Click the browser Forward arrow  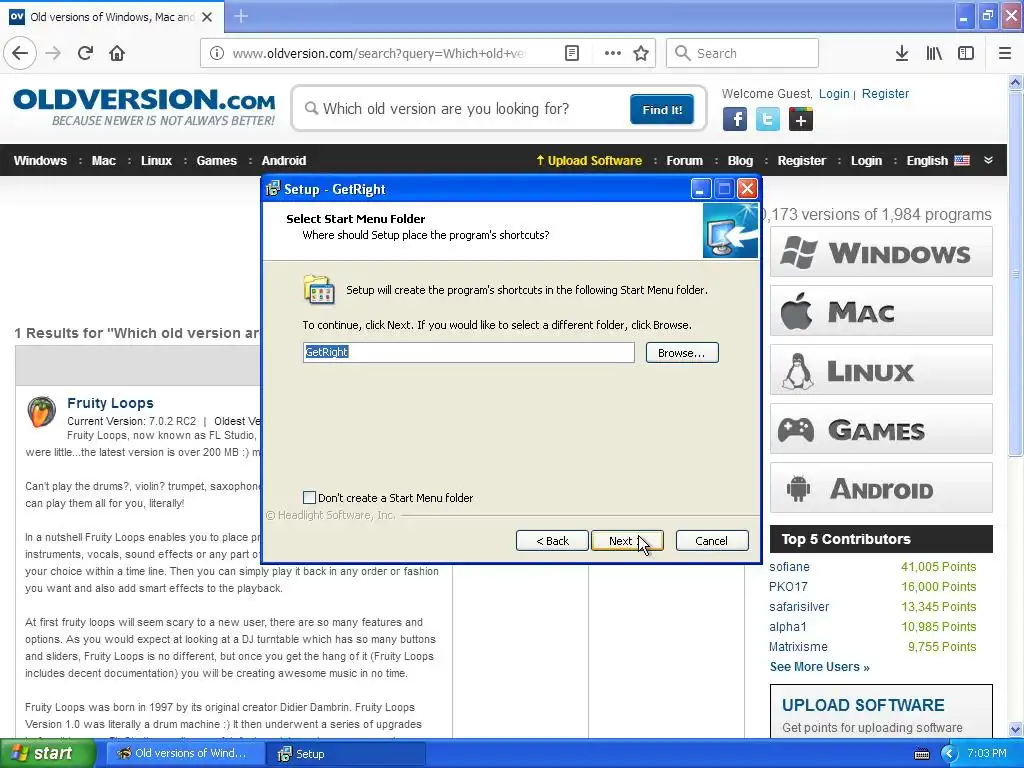54,53
